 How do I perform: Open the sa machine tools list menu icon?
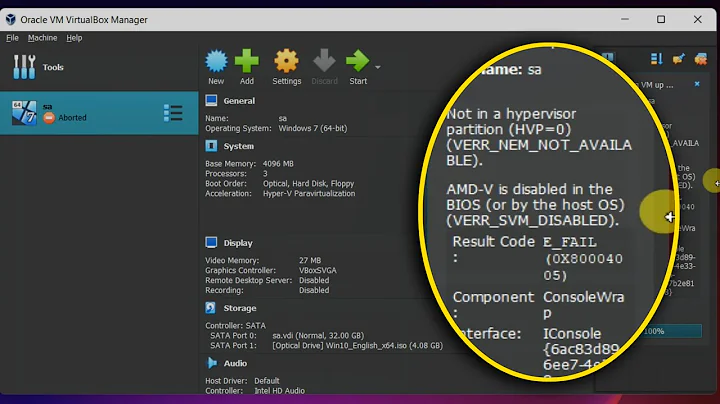coord(173,113)
